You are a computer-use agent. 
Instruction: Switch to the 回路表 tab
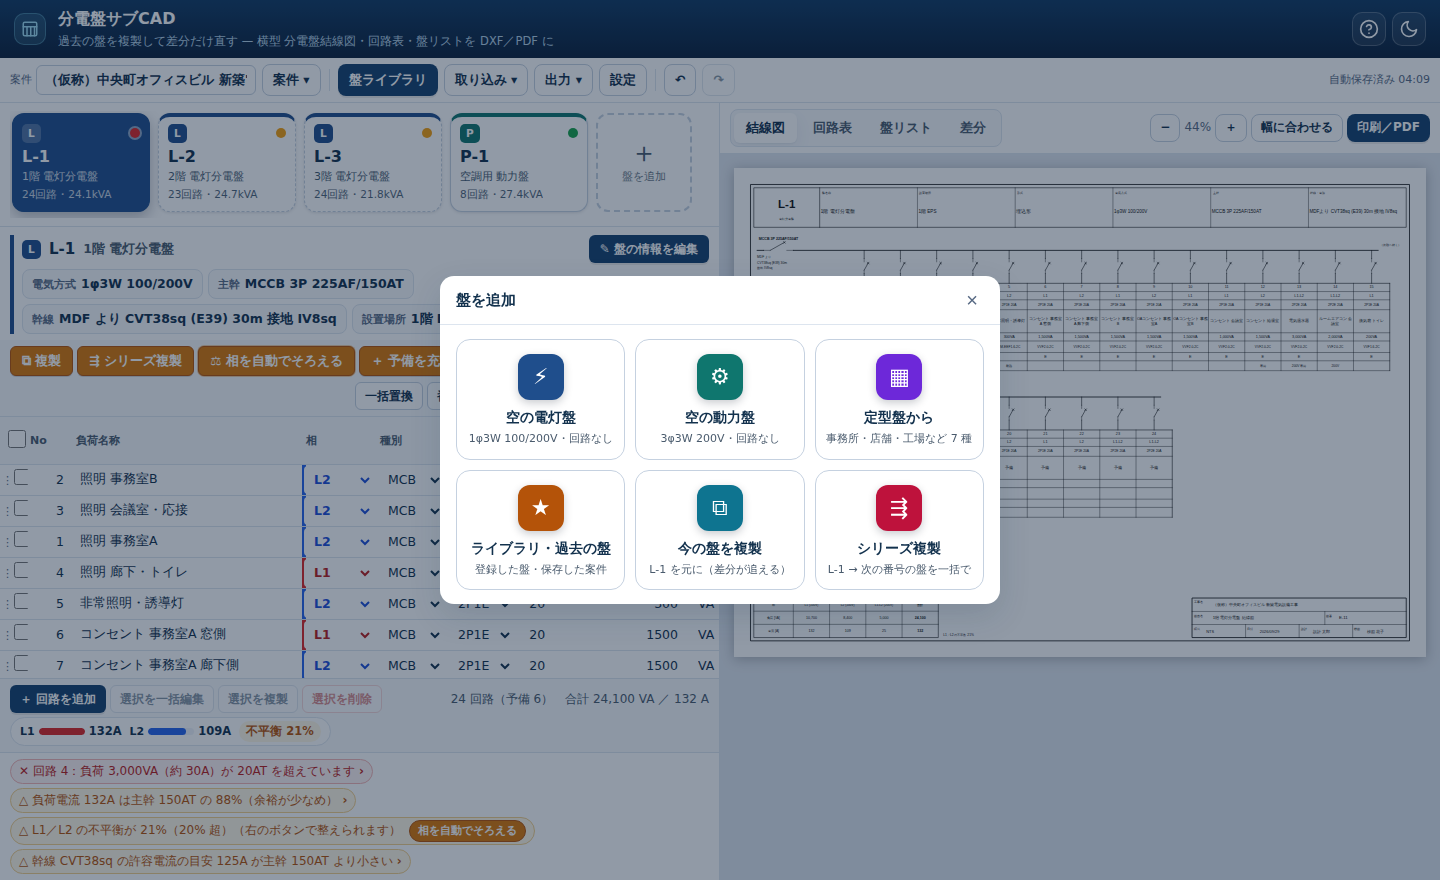[x=832, y=128]
